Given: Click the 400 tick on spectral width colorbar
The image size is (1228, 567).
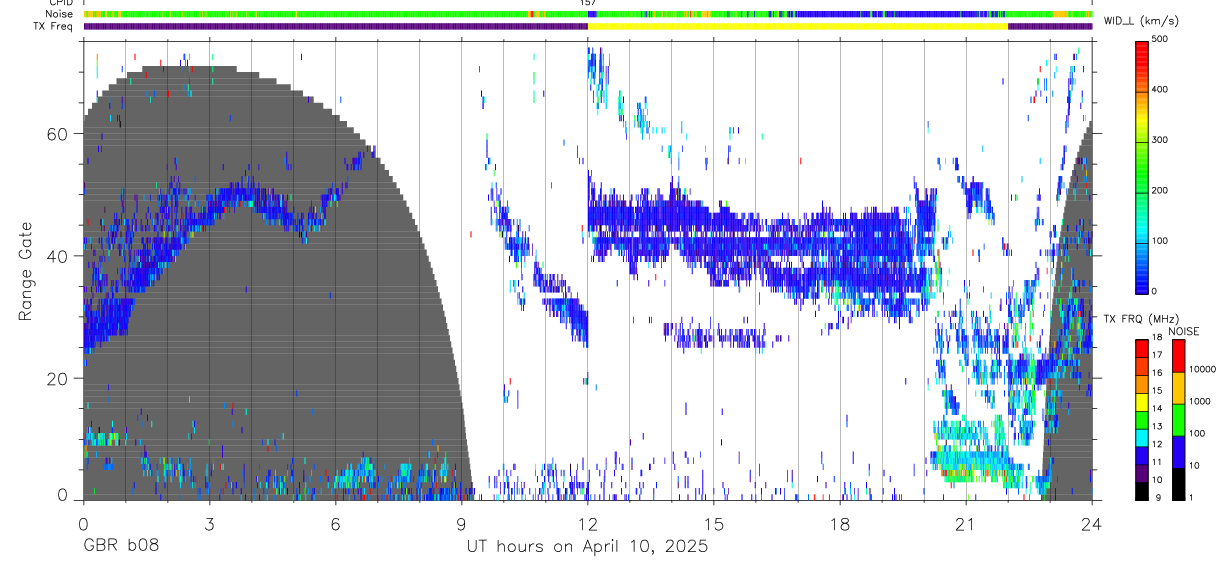Looking at the screenshot, I should click(x=1160, y=90).
